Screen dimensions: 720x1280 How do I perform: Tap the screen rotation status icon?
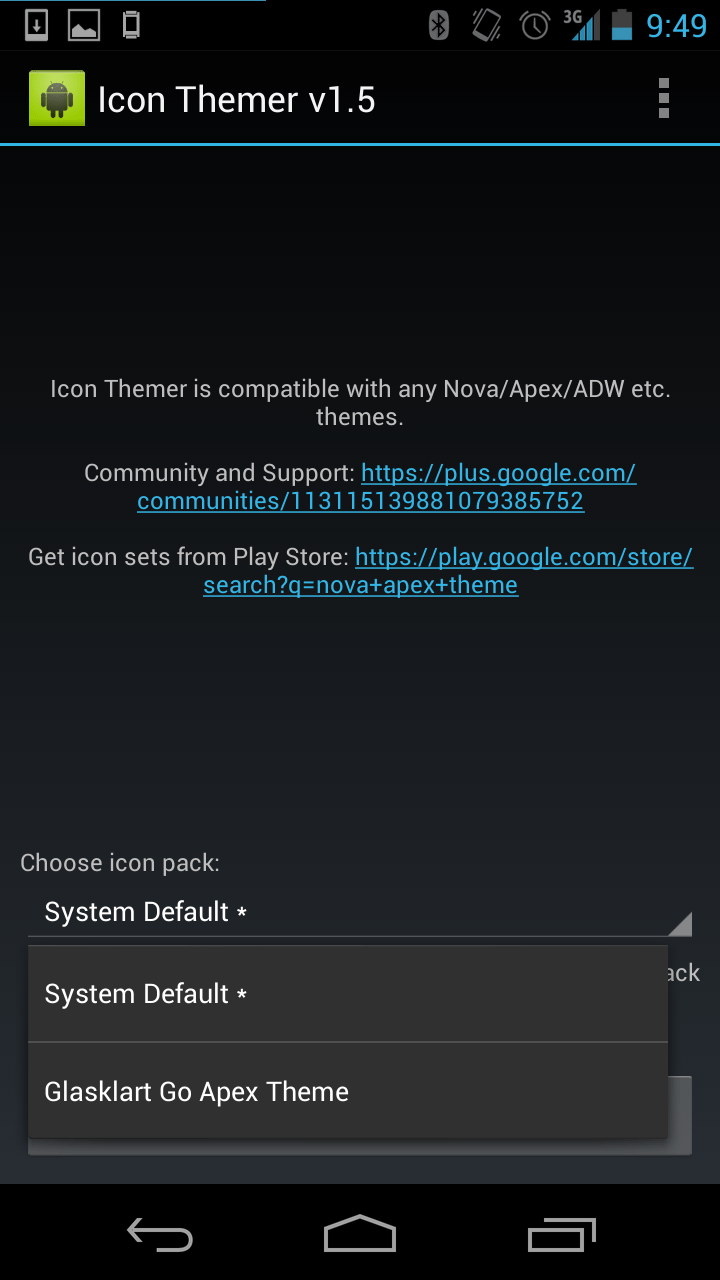click(487, 25)
